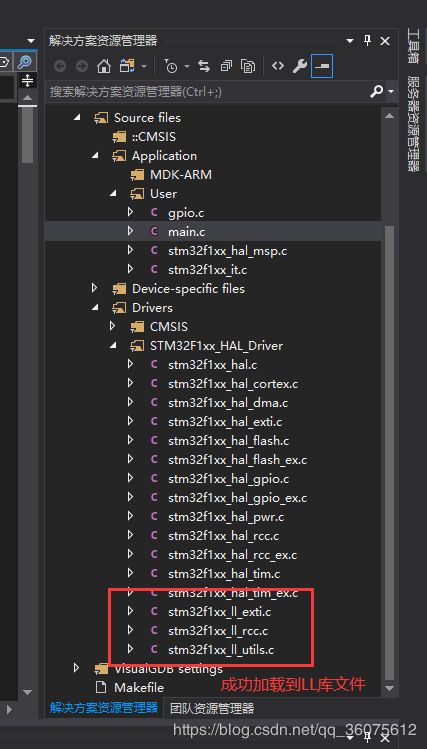Expand the gpio.c file node

tap(130, 212)
